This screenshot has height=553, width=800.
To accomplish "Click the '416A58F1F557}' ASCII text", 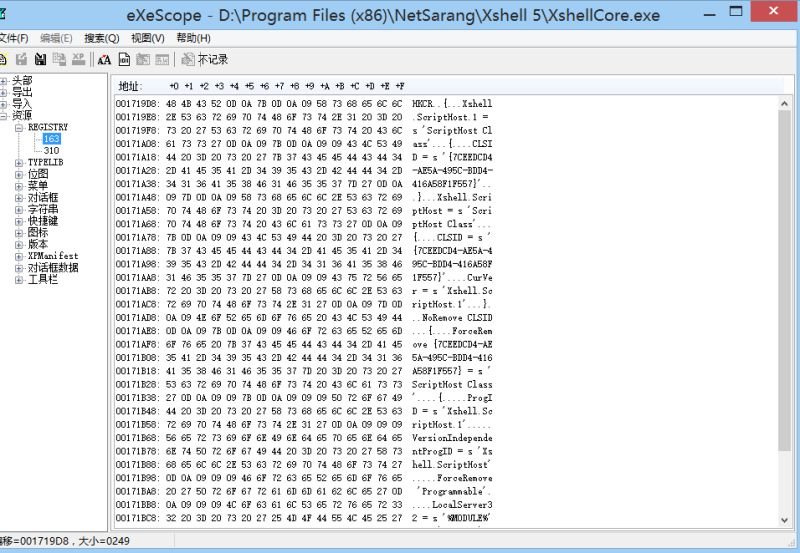I will point(446,184).
